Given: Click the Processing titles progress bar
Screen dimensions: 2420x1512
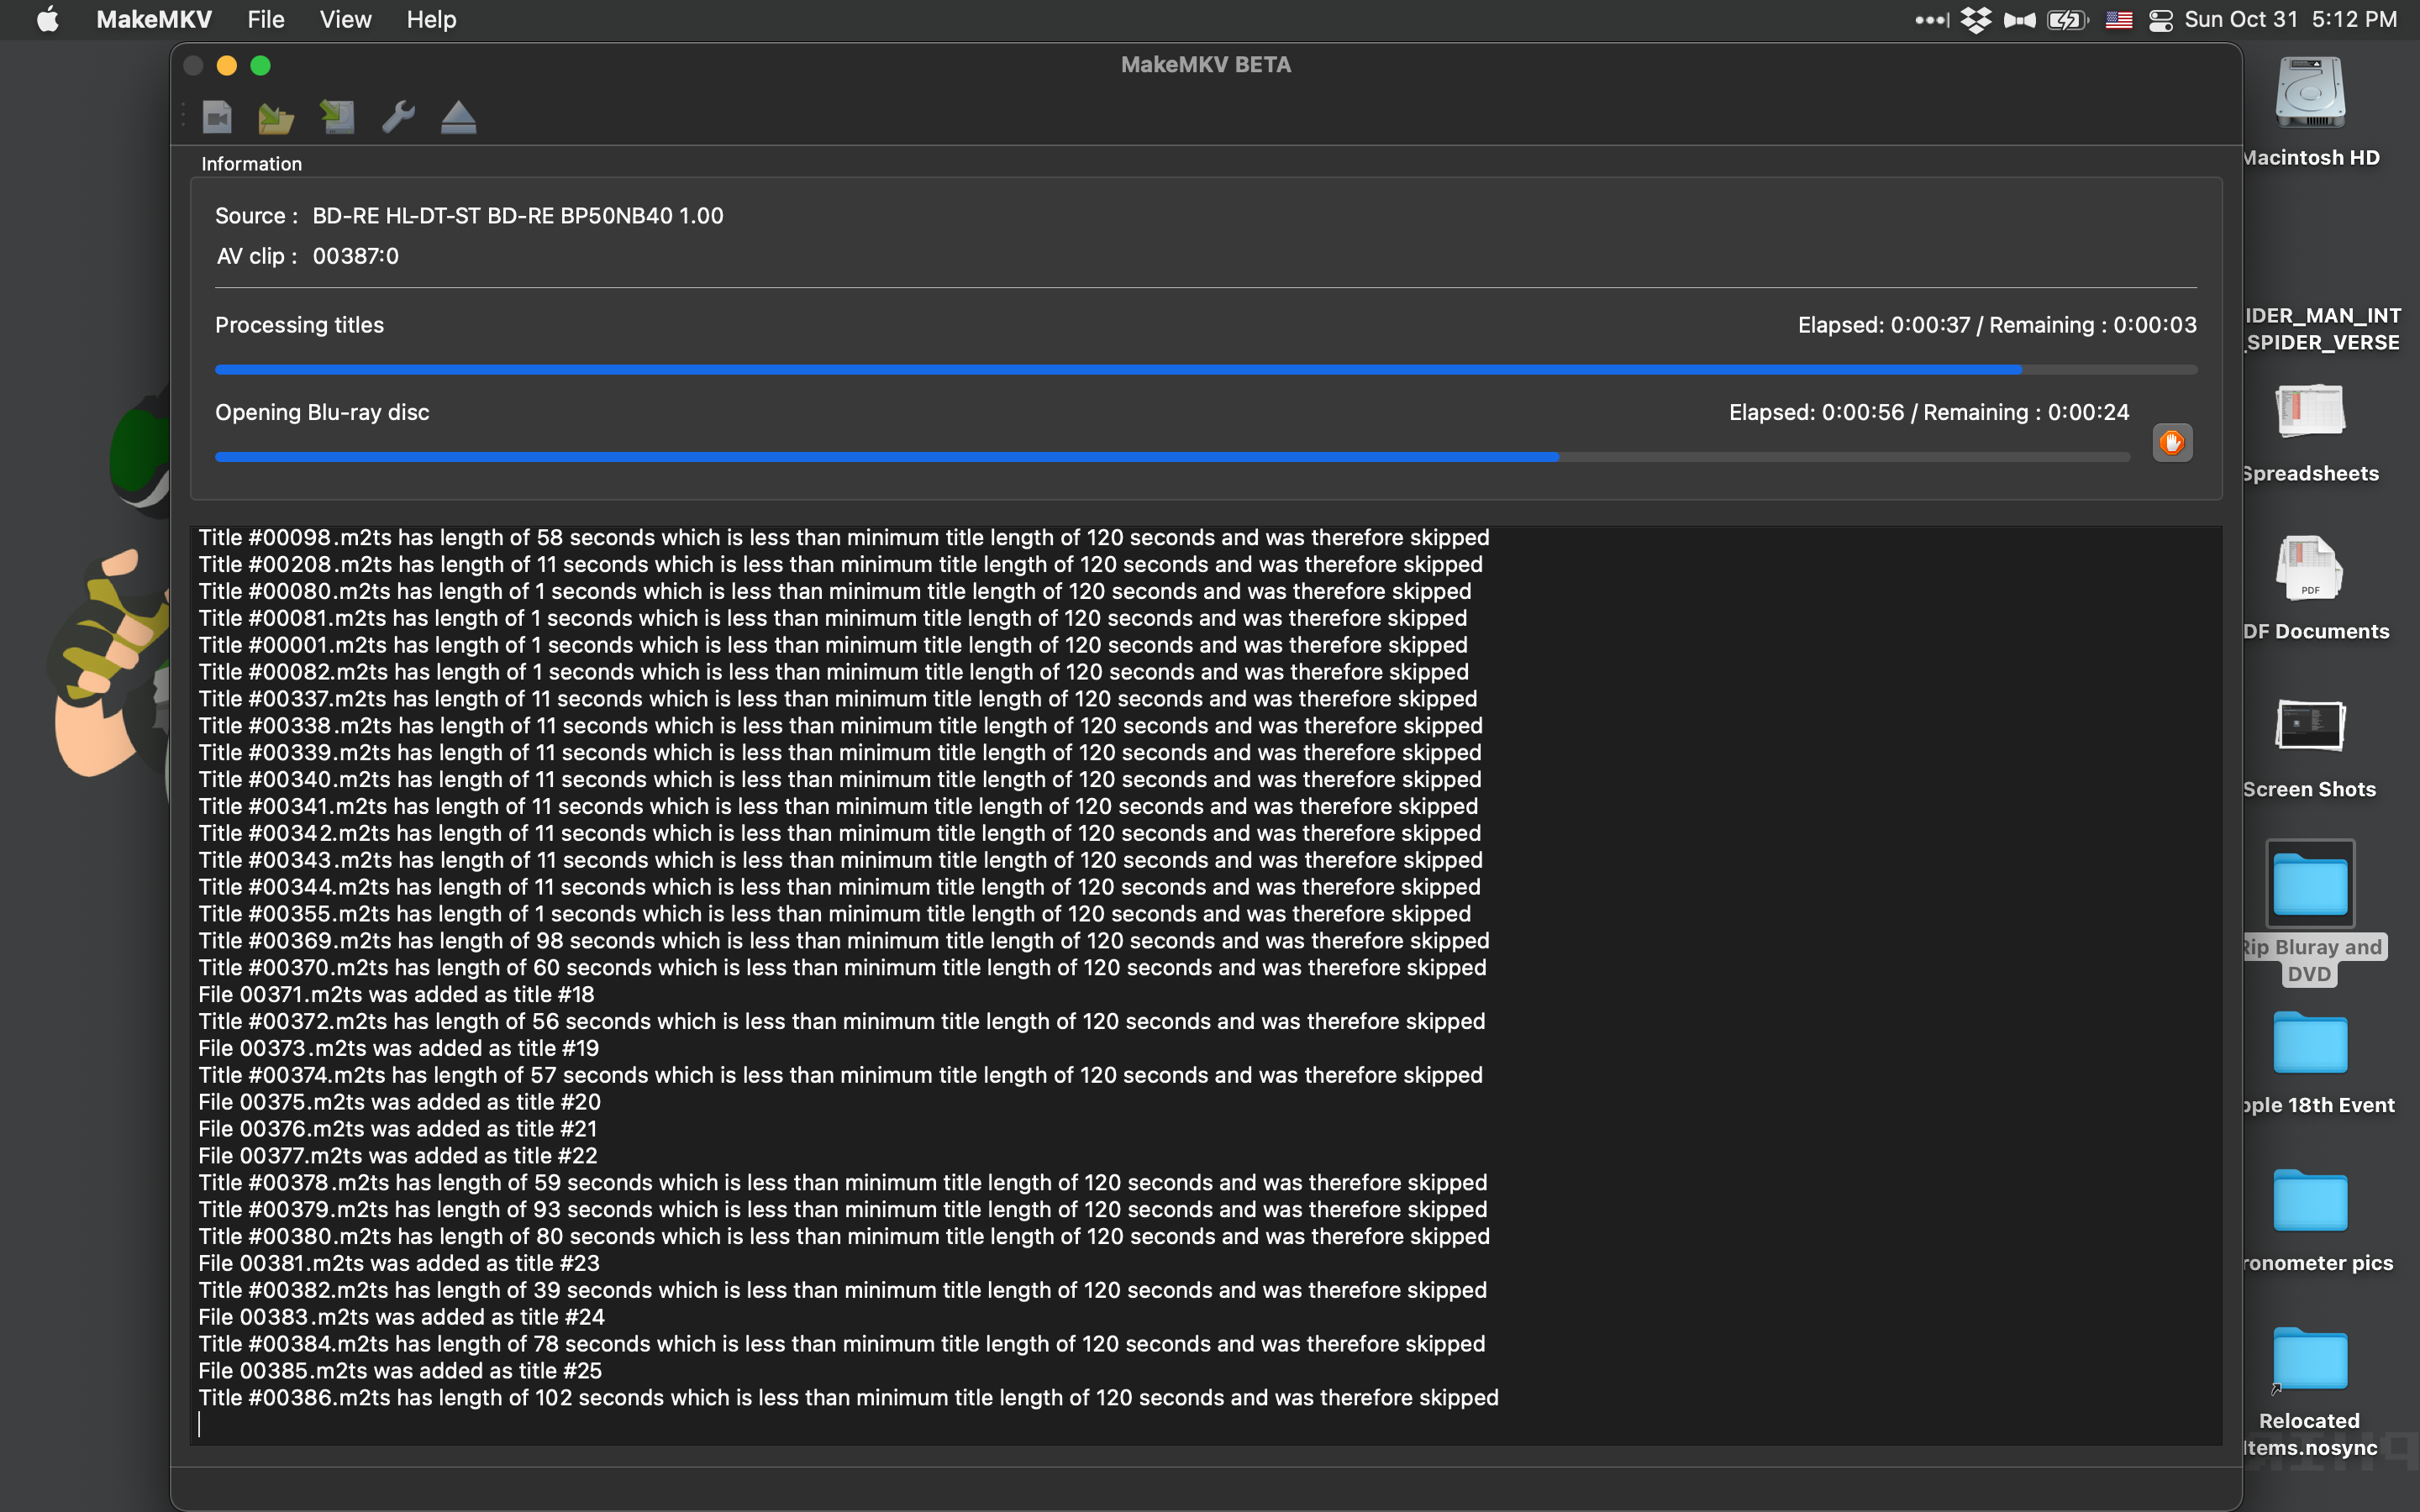Looking at the screenshot, I should (x=1205, y=370).
